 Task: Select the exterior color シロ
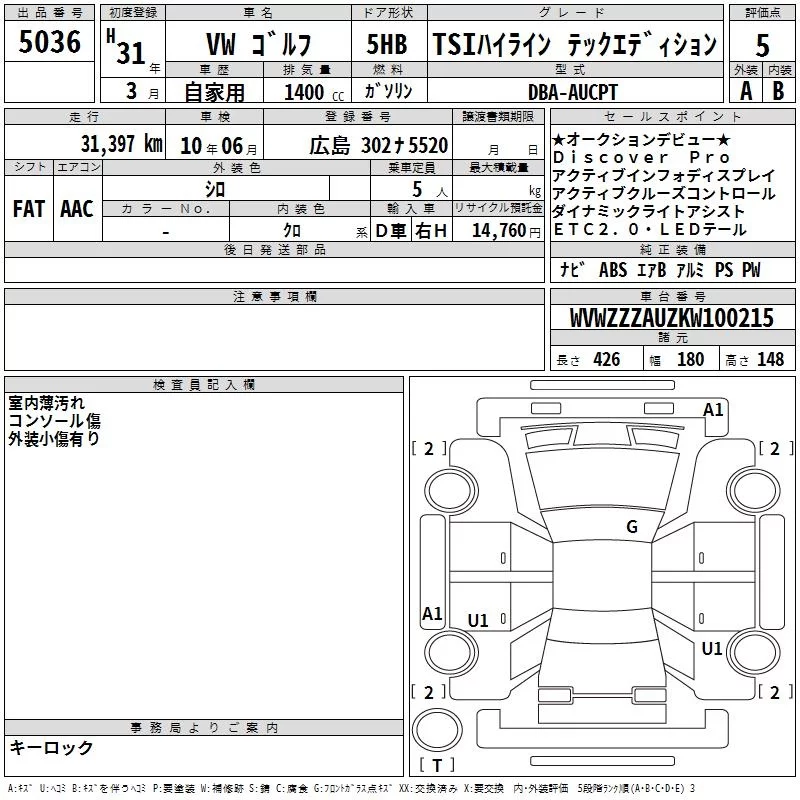tap(215, 189)
